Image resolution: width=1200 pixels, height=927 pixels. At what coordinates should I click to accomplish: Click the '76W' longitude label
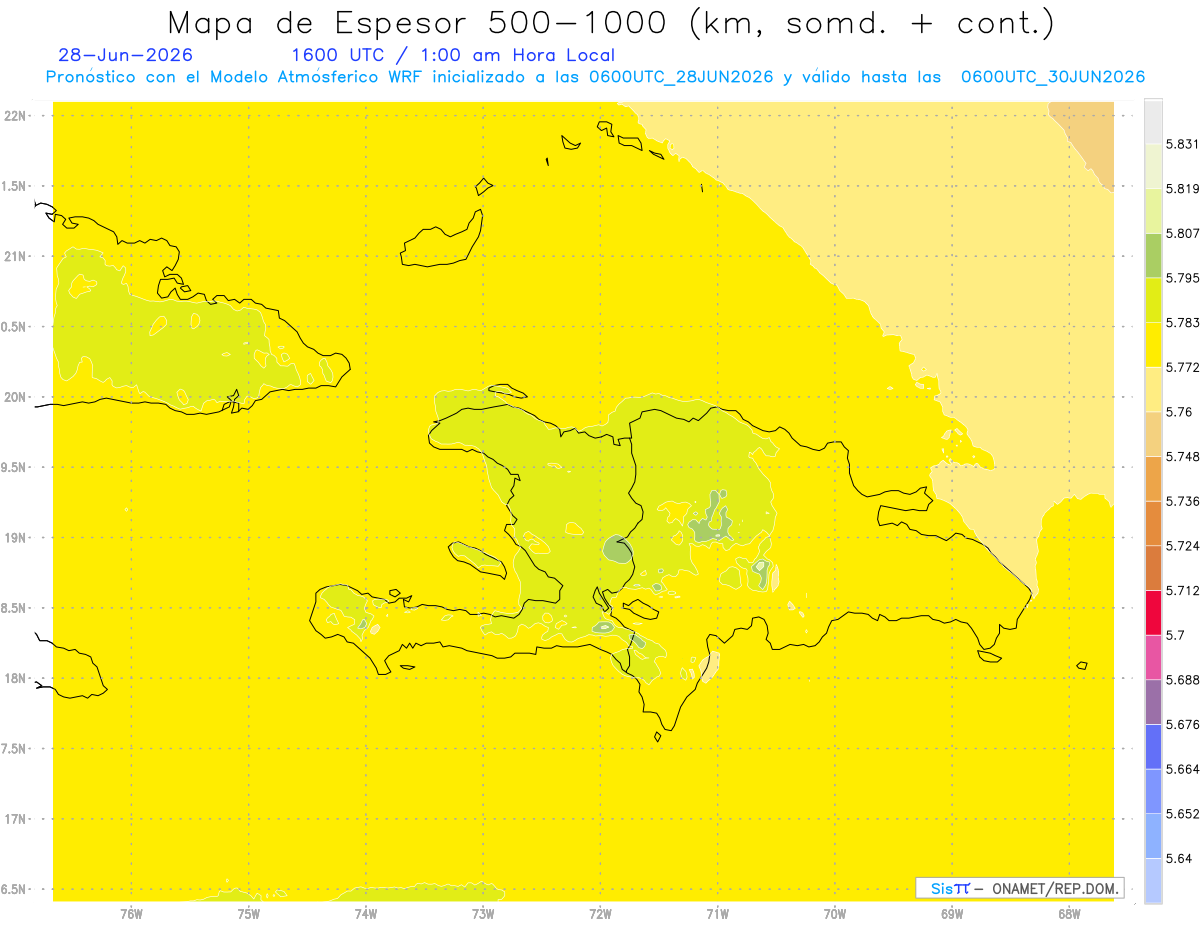click(x=131, y=914)
